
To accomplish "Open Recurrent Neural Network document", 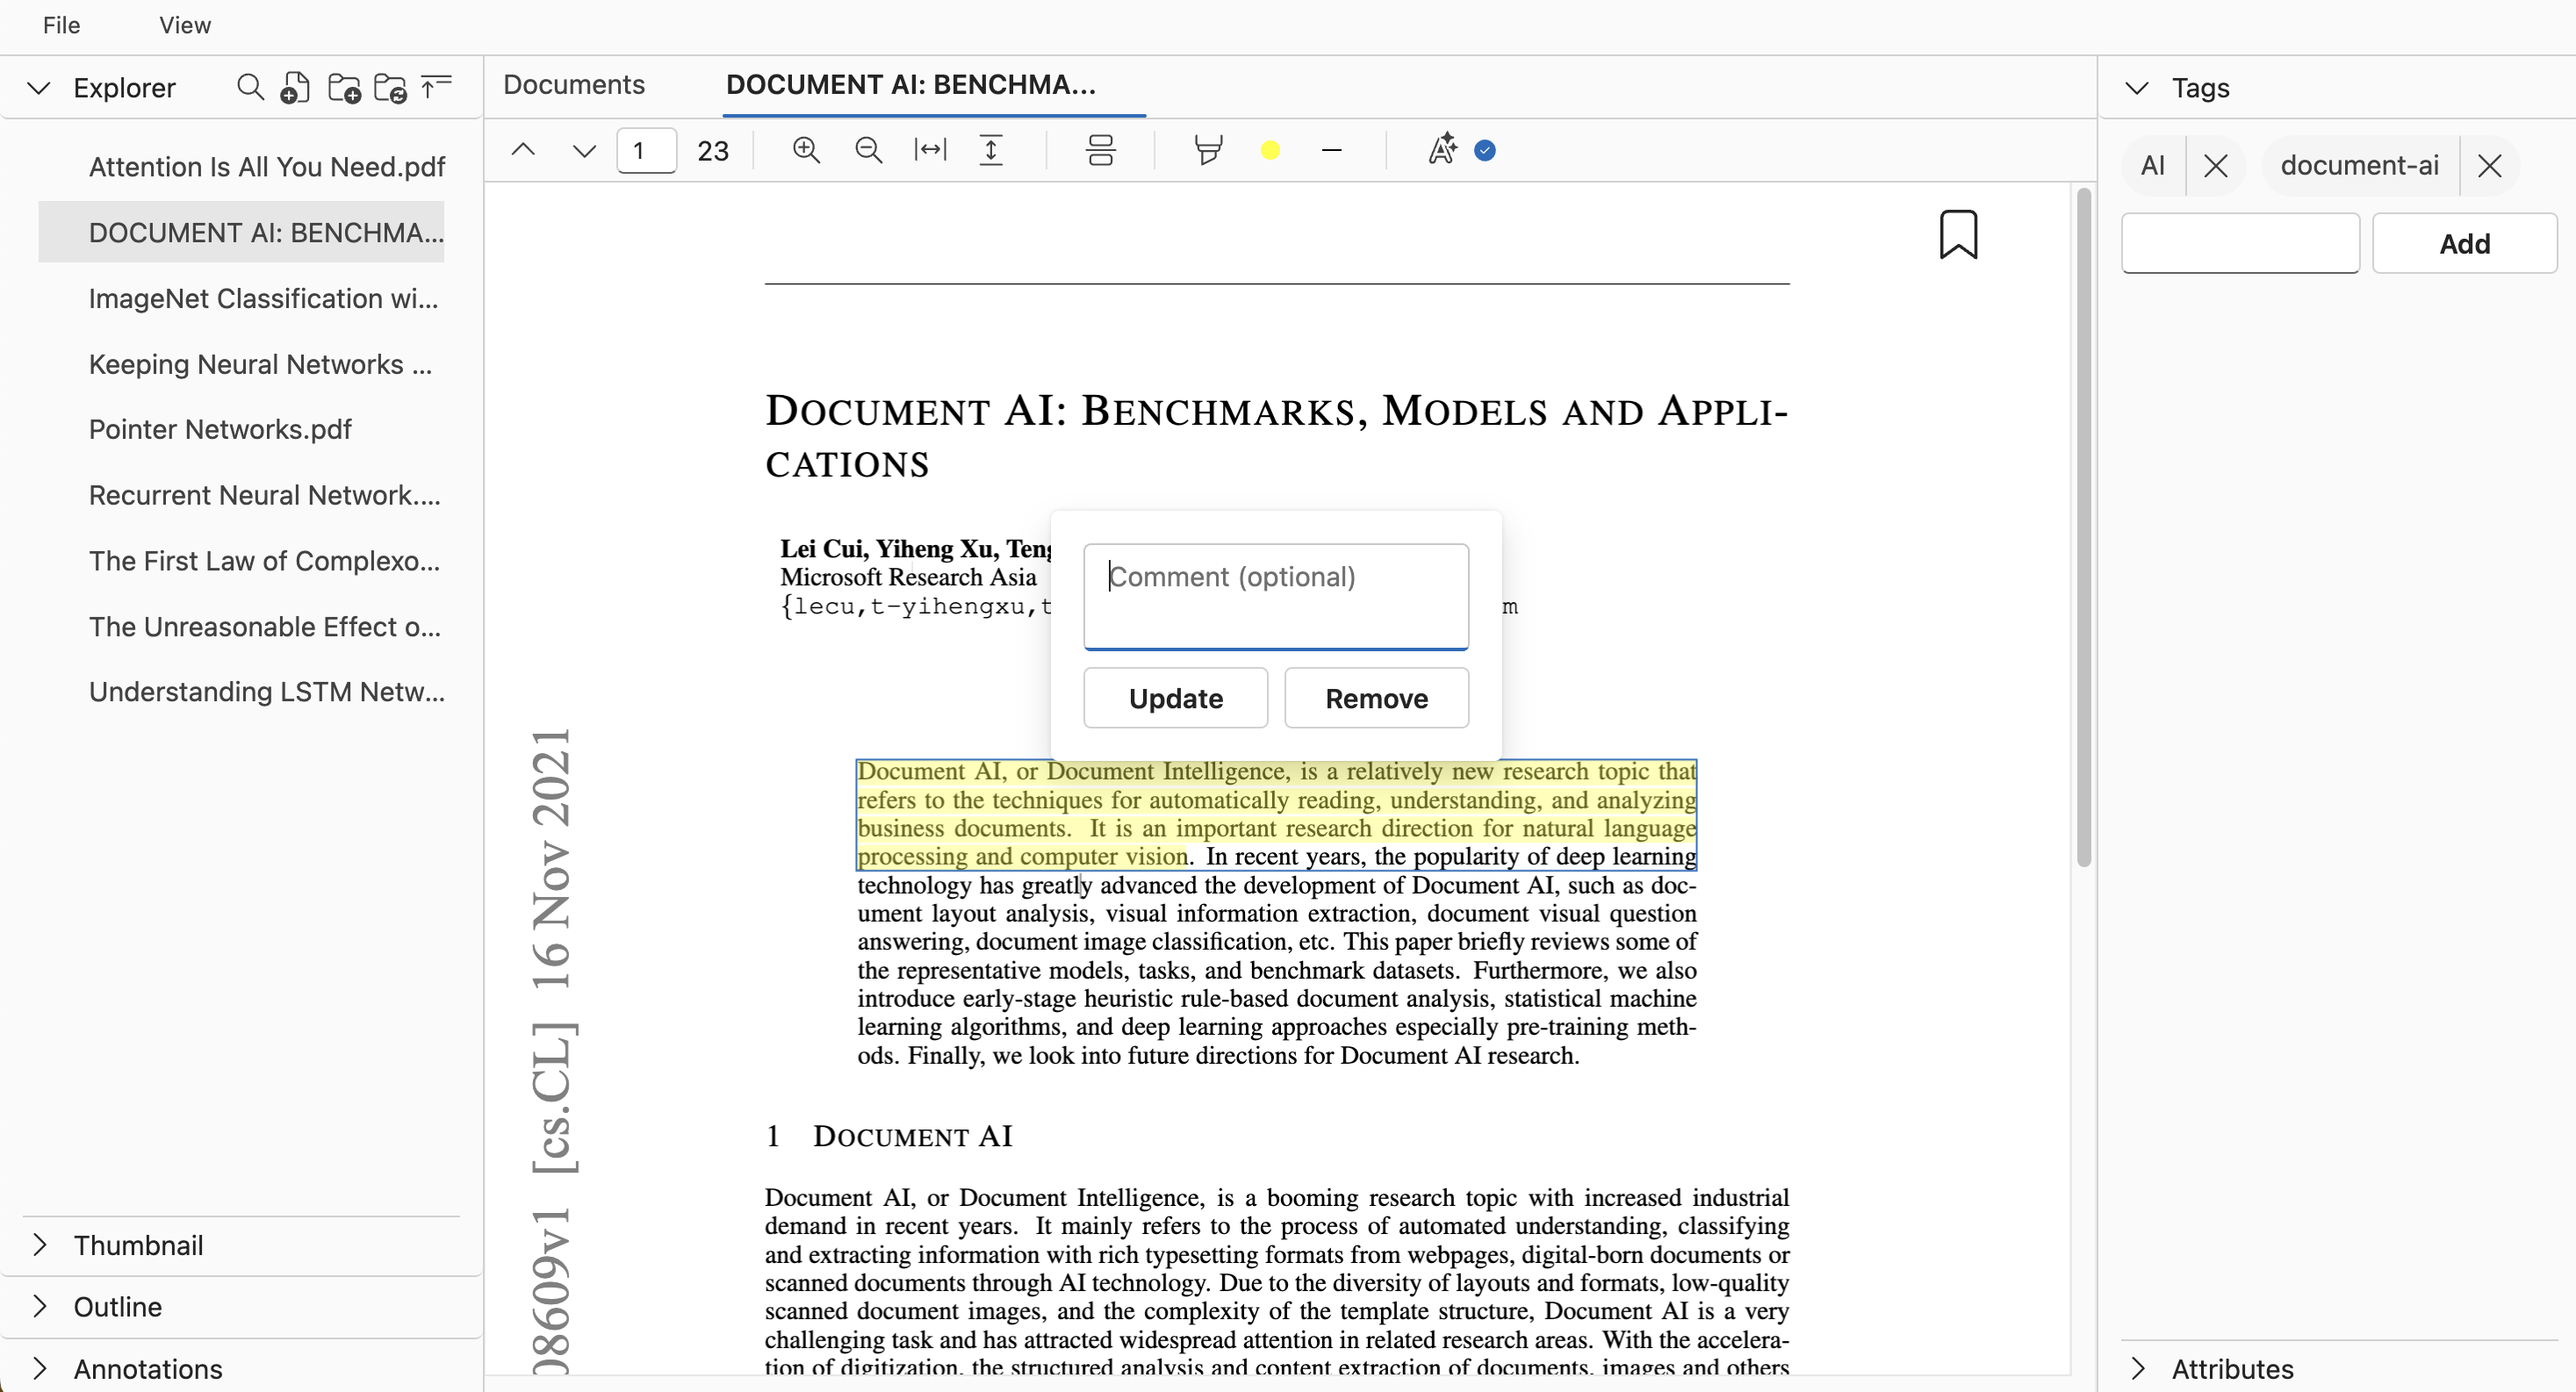I will coord(264,495).
